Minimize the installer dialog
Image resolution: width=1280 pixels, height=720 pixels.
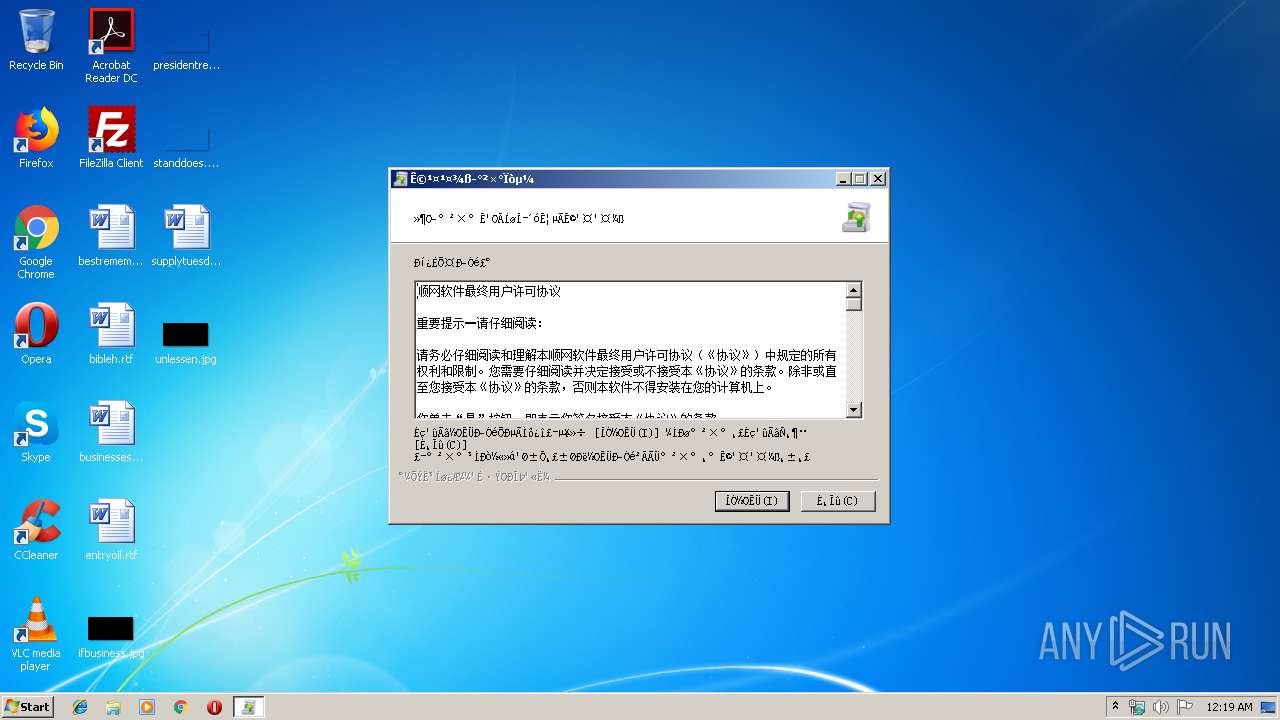point(844,179)
